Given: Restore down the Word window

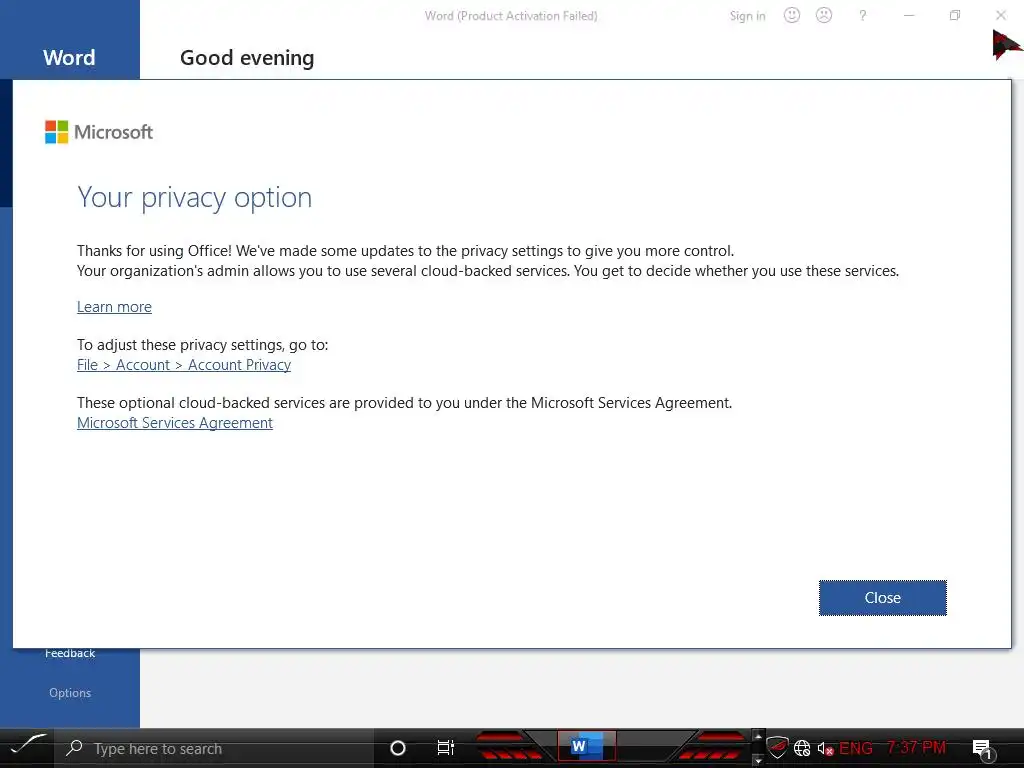Looking at the screenshot, I should [955, 16].
